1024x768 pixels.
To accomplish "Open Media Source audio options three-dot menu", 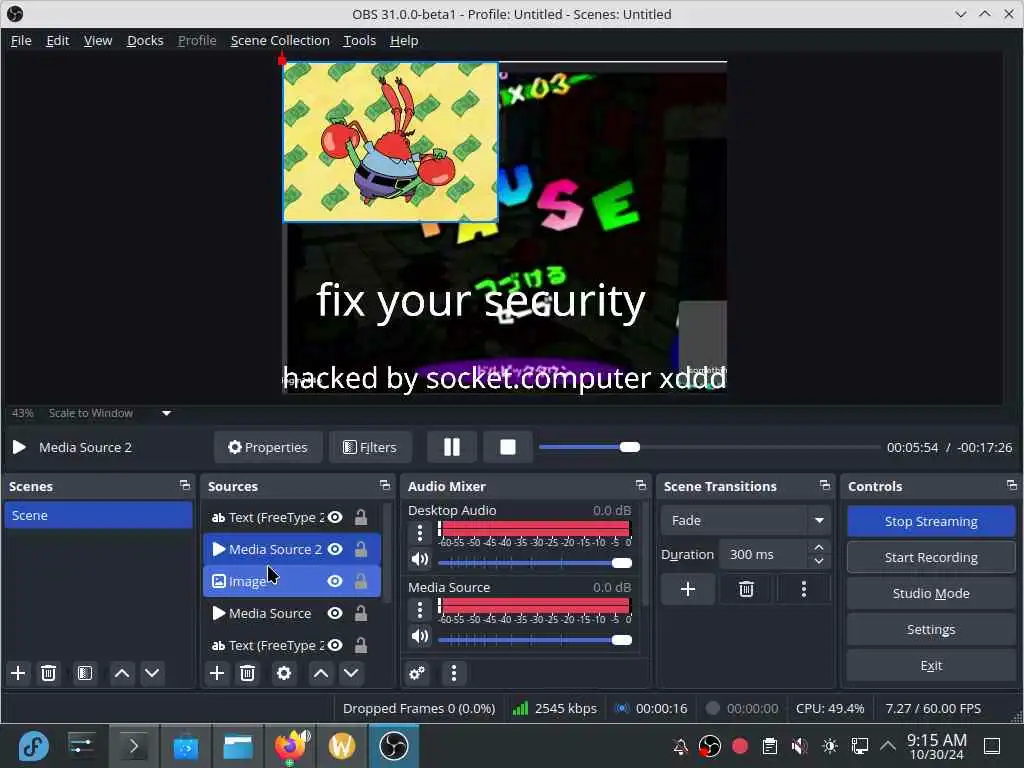I will click(x=420, y=610).
